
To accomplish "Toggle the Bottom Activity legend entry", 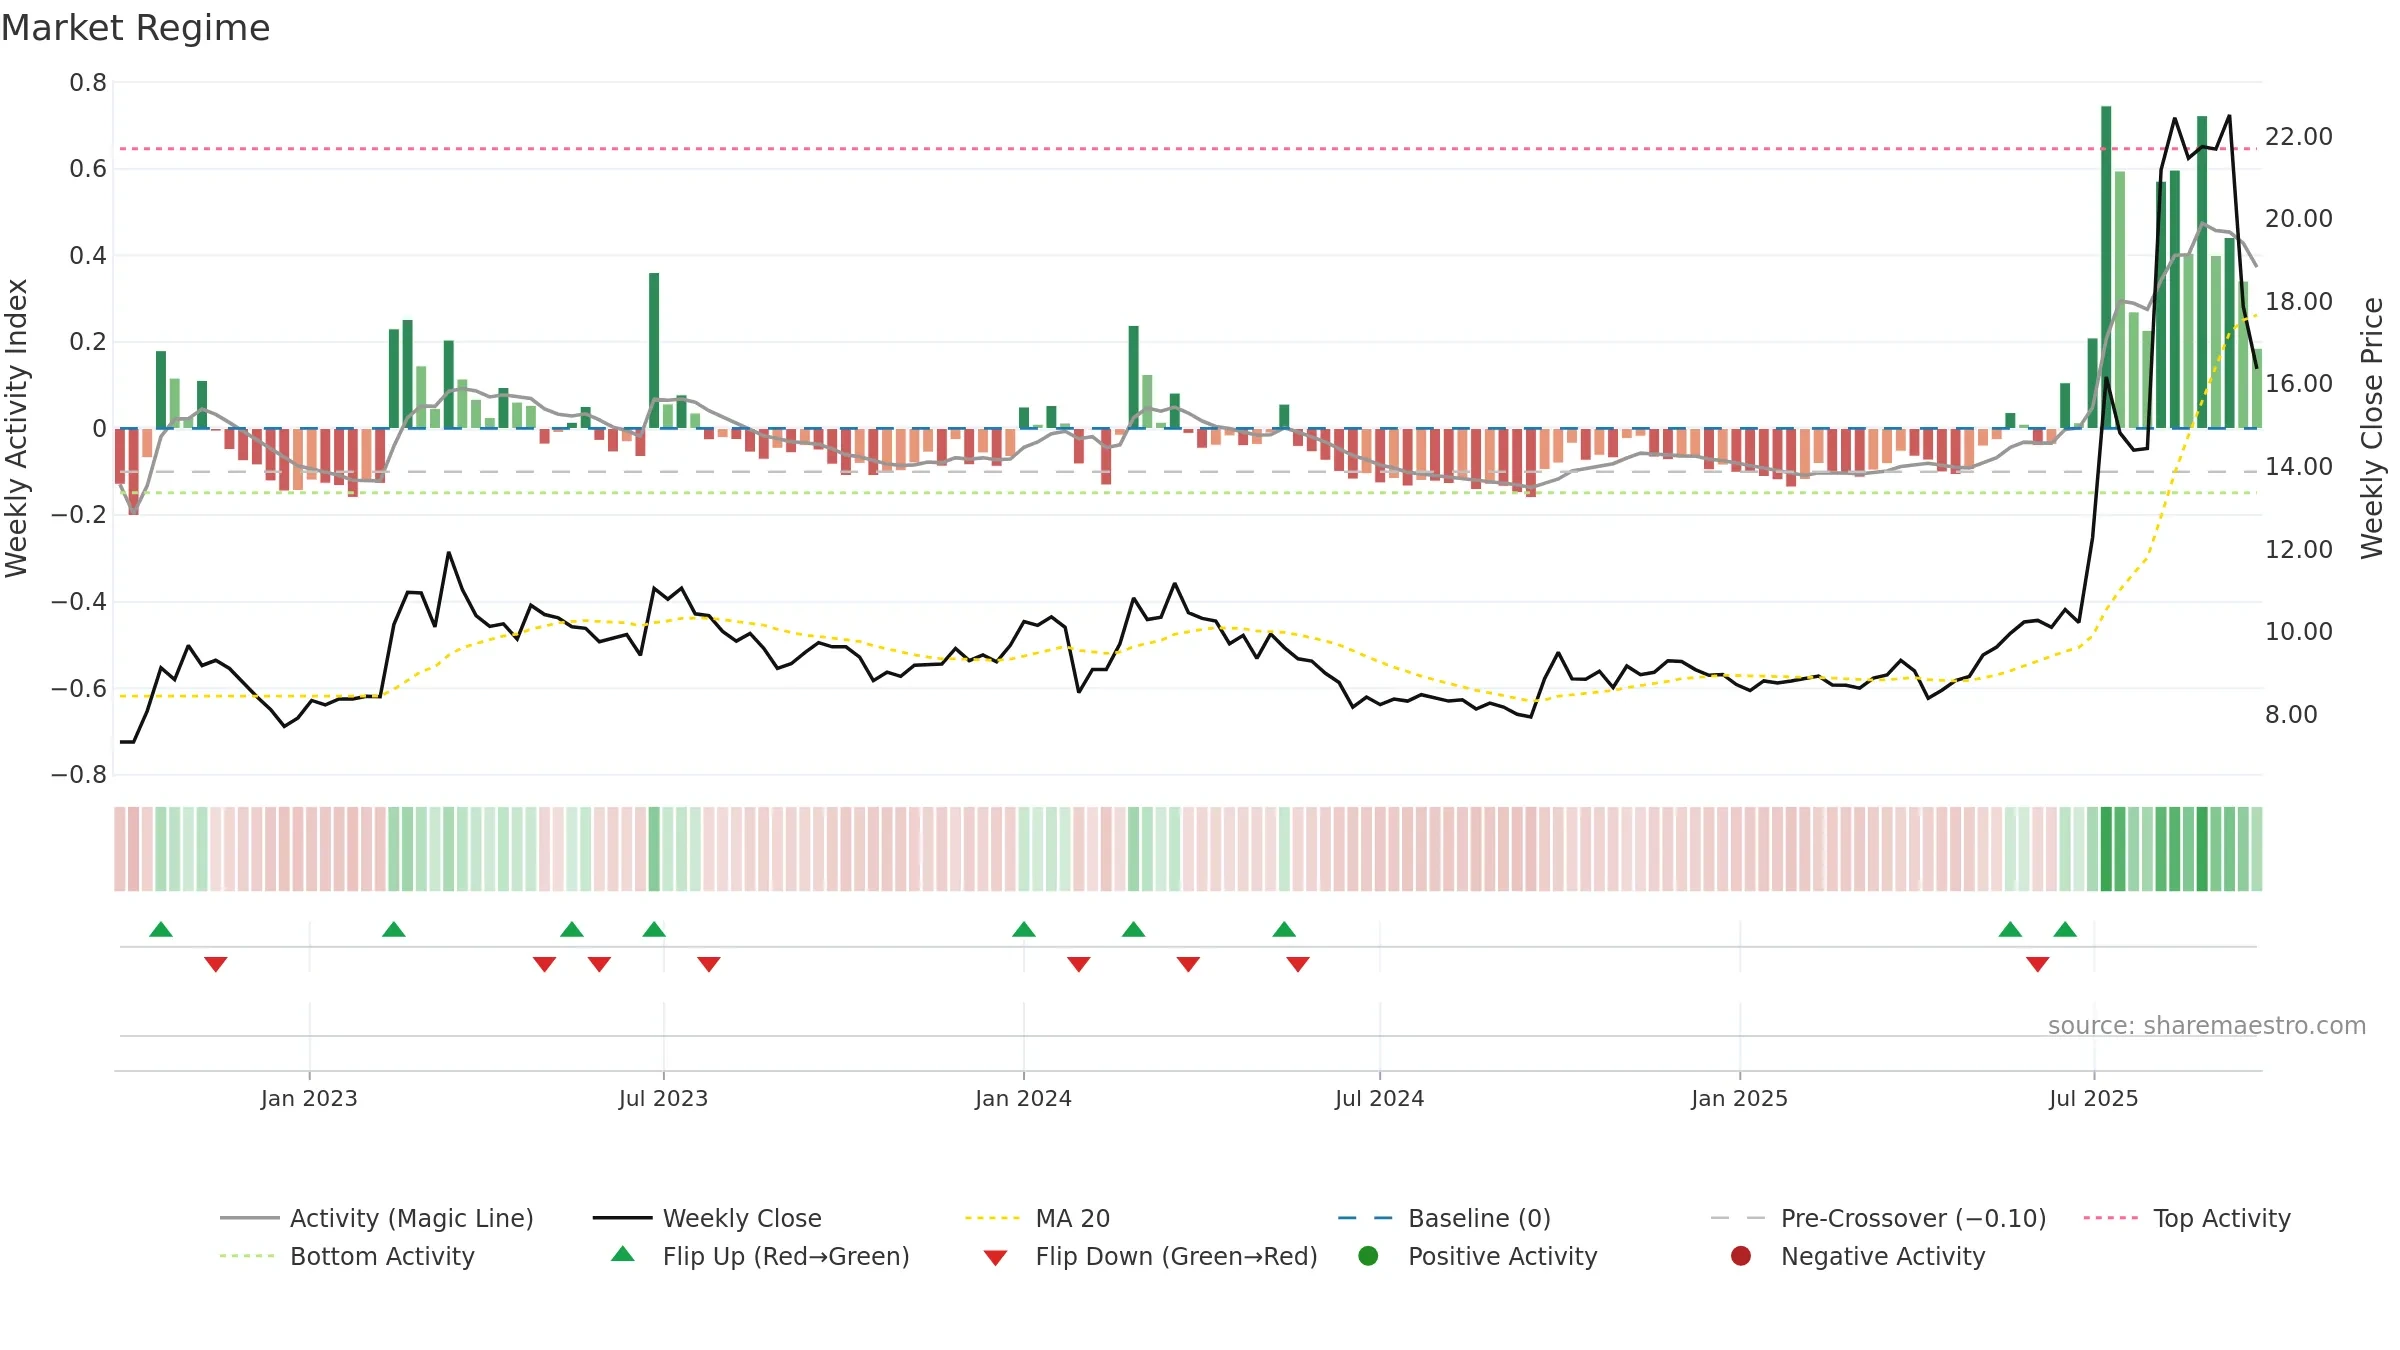I will 347,1256.
